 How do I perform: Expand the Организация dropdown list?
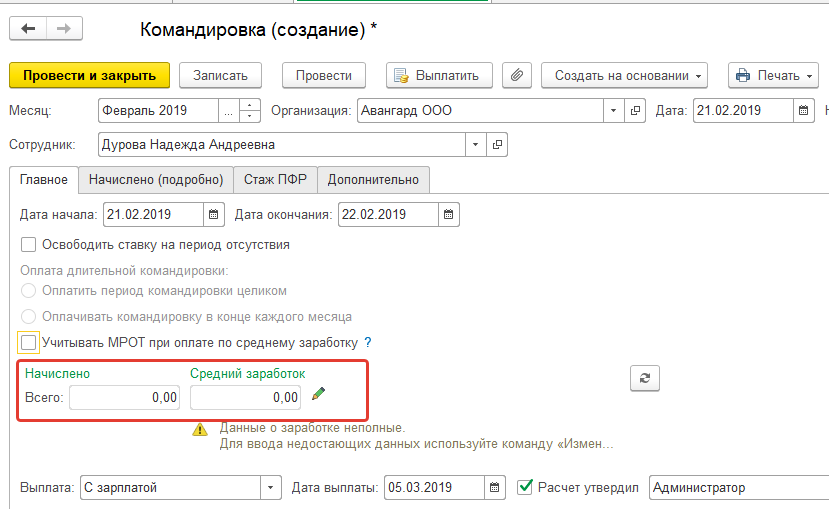click(613, 110)
